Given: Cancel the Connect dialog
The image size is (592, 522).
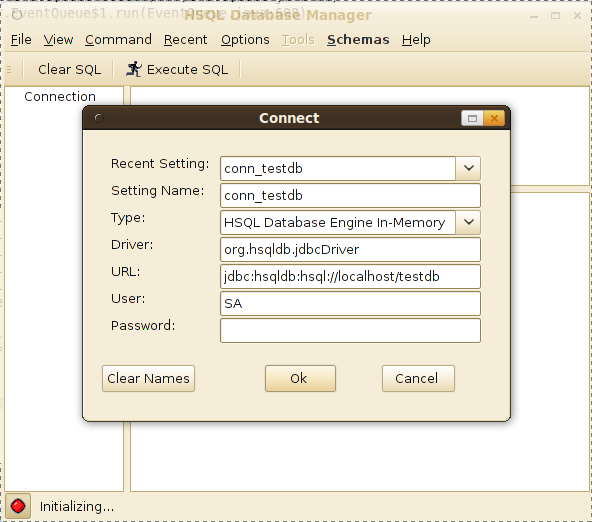Looking at the screenshot, I should click(418, 378).
